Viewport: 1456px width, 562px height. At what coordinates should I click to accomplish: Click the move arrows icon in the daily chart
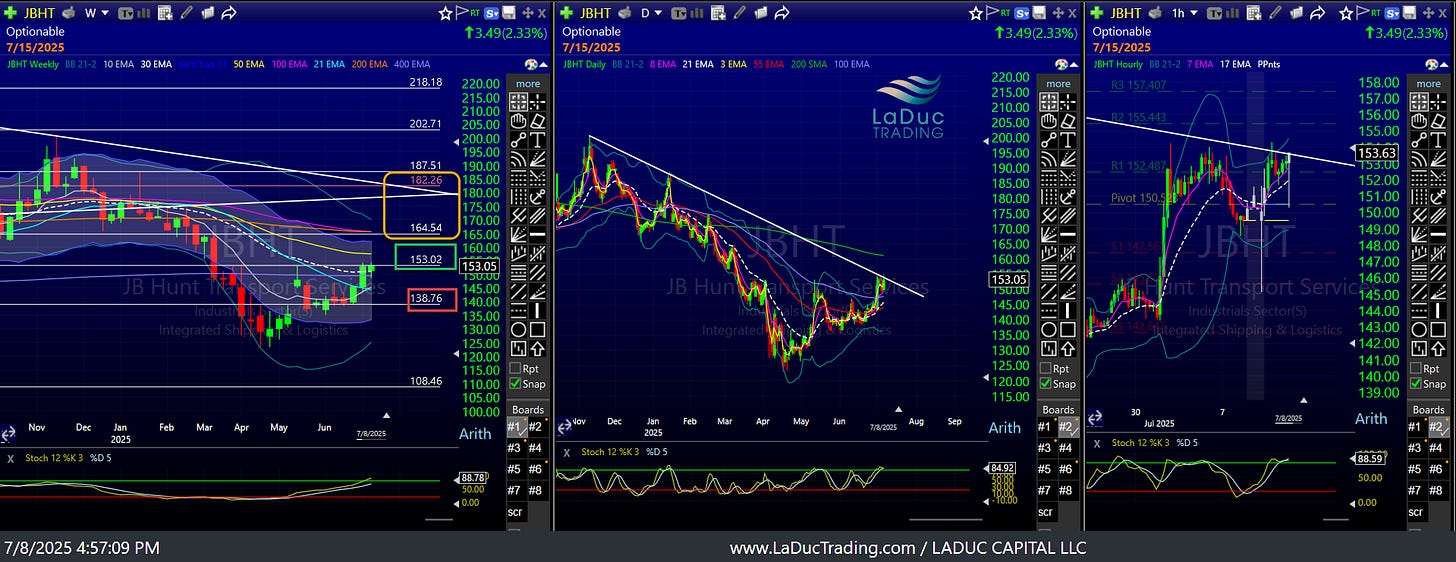1058,13
